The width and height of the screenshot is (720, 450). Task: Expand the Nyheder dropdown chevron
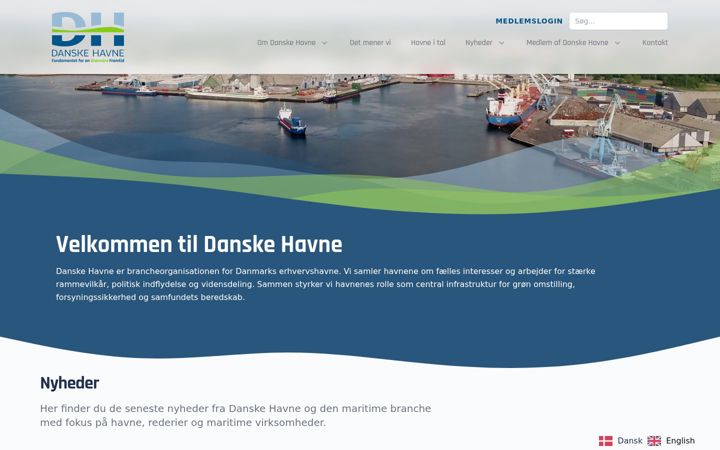pyautogui.click(x=501, y=43)
